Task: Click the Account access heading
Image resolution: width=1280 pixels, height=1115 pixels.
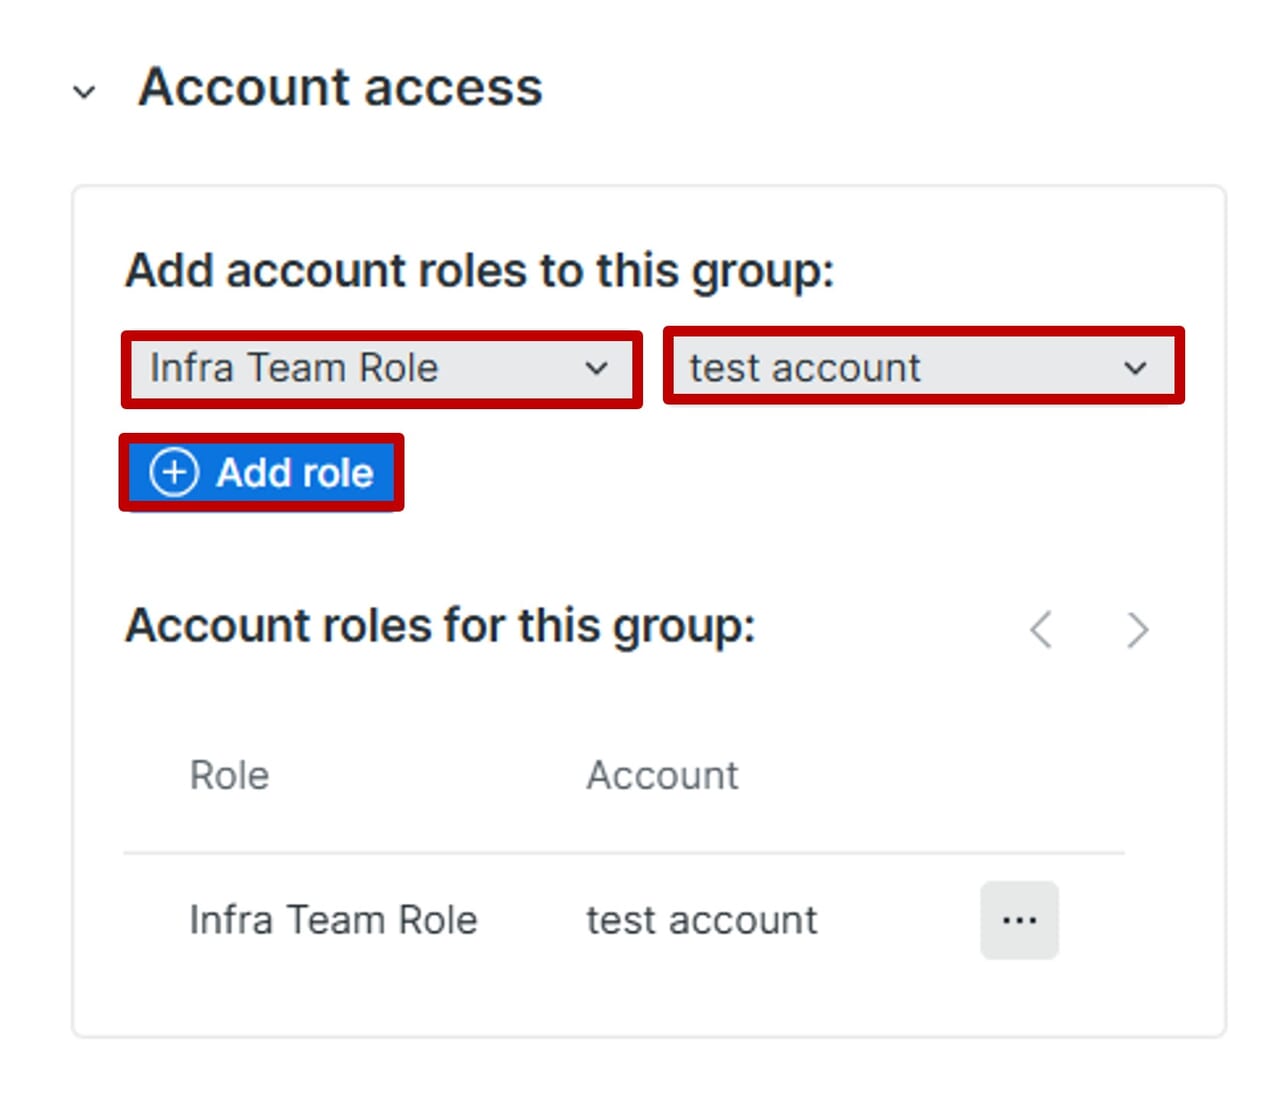Action: tap(340, 87)
